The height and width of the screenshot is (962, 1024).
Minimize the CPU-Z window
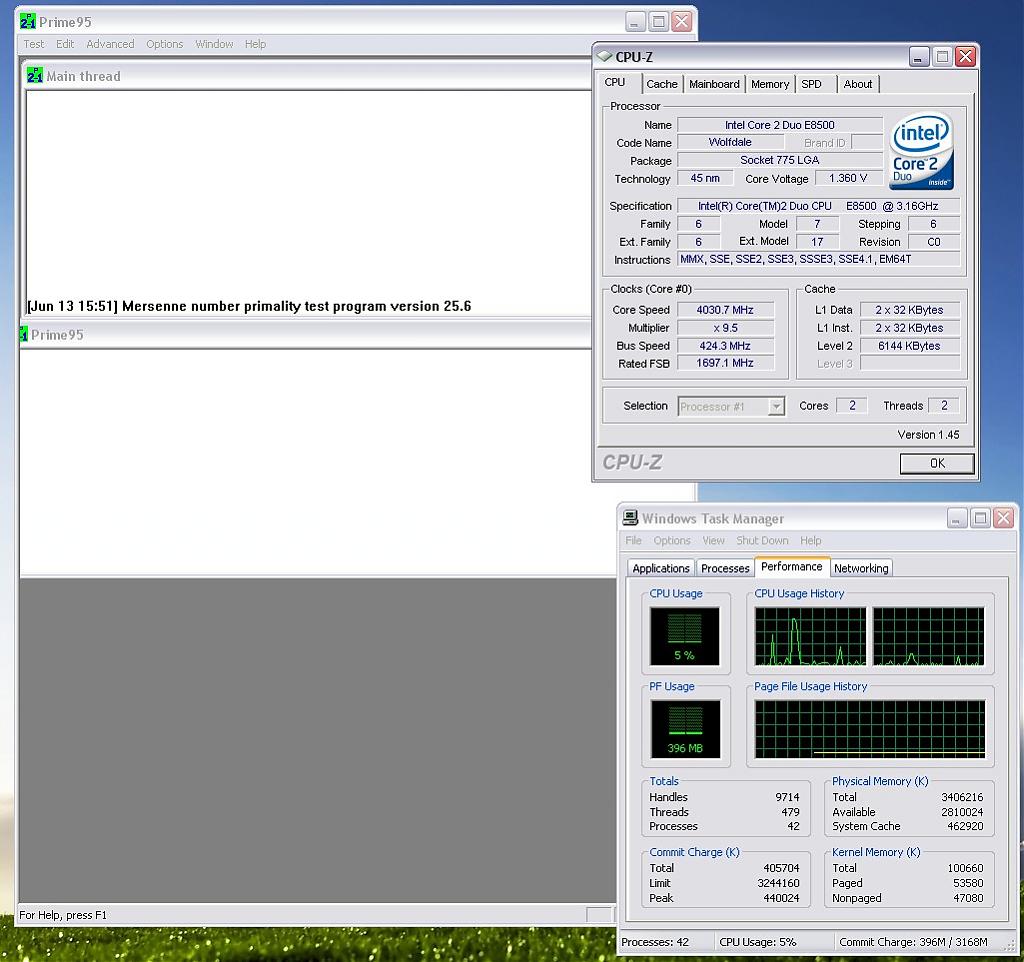(x=919, y=57)
